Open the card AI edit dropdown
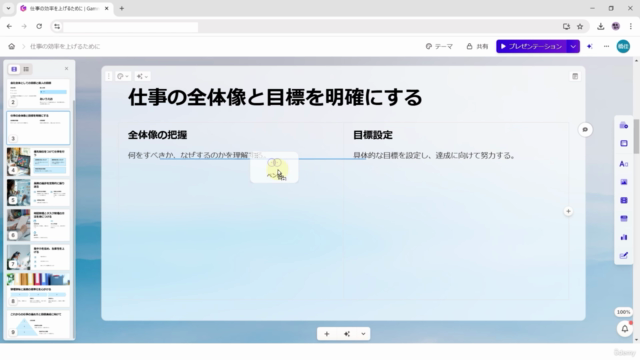 pyautogui.click(x=142, y=76)
